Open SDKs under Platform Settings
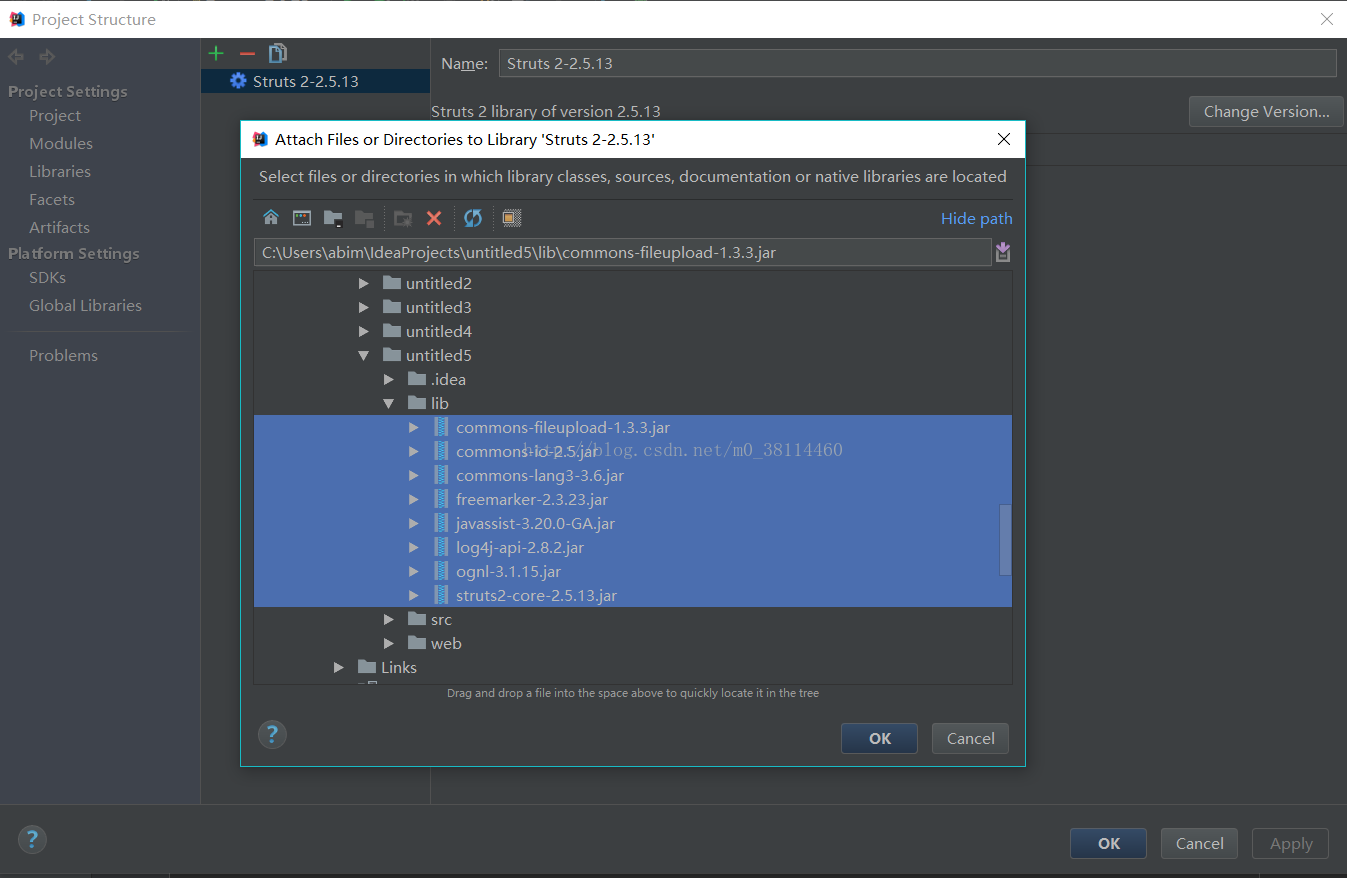The image size is (1347, 878). pyautogui.click(x=47, y=277)
